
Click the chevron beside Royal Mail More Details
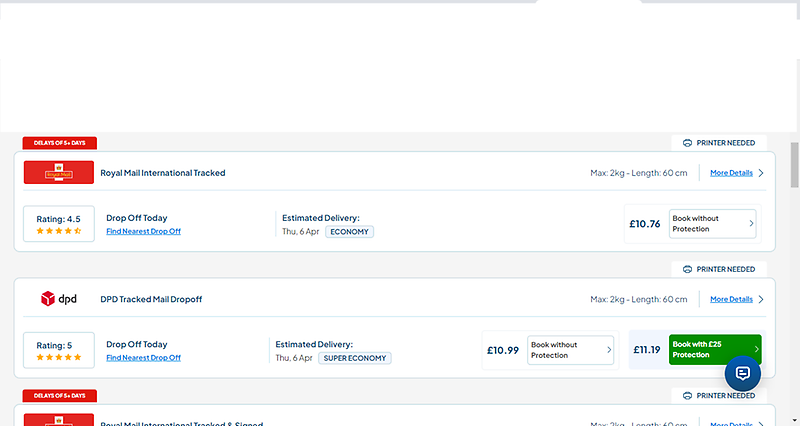click(x=761, y=173)
